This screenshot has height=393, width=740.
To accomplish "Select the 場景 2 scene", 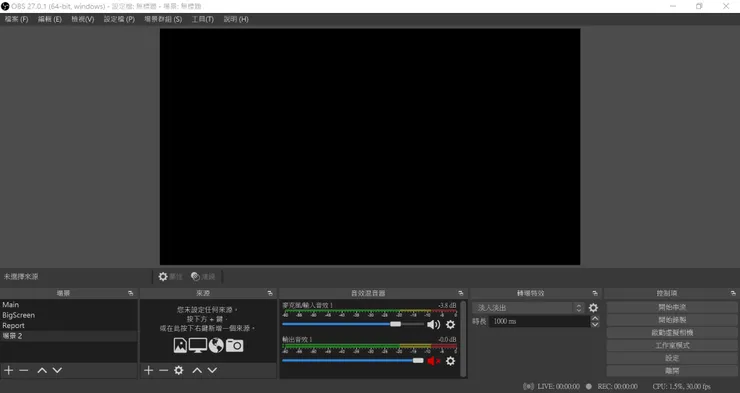I will click(x=69, y=336).
